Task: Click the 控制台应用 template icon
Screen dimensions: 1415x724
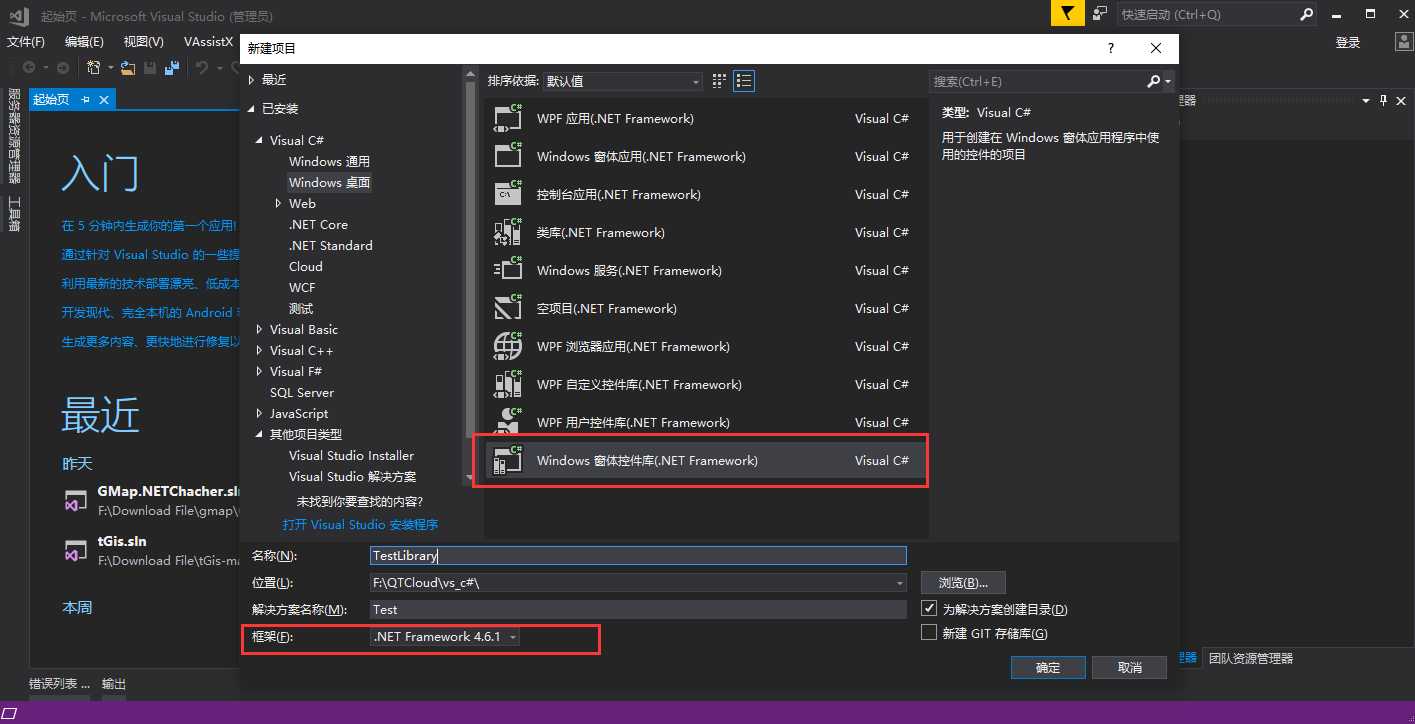Action: pos(508,194)
